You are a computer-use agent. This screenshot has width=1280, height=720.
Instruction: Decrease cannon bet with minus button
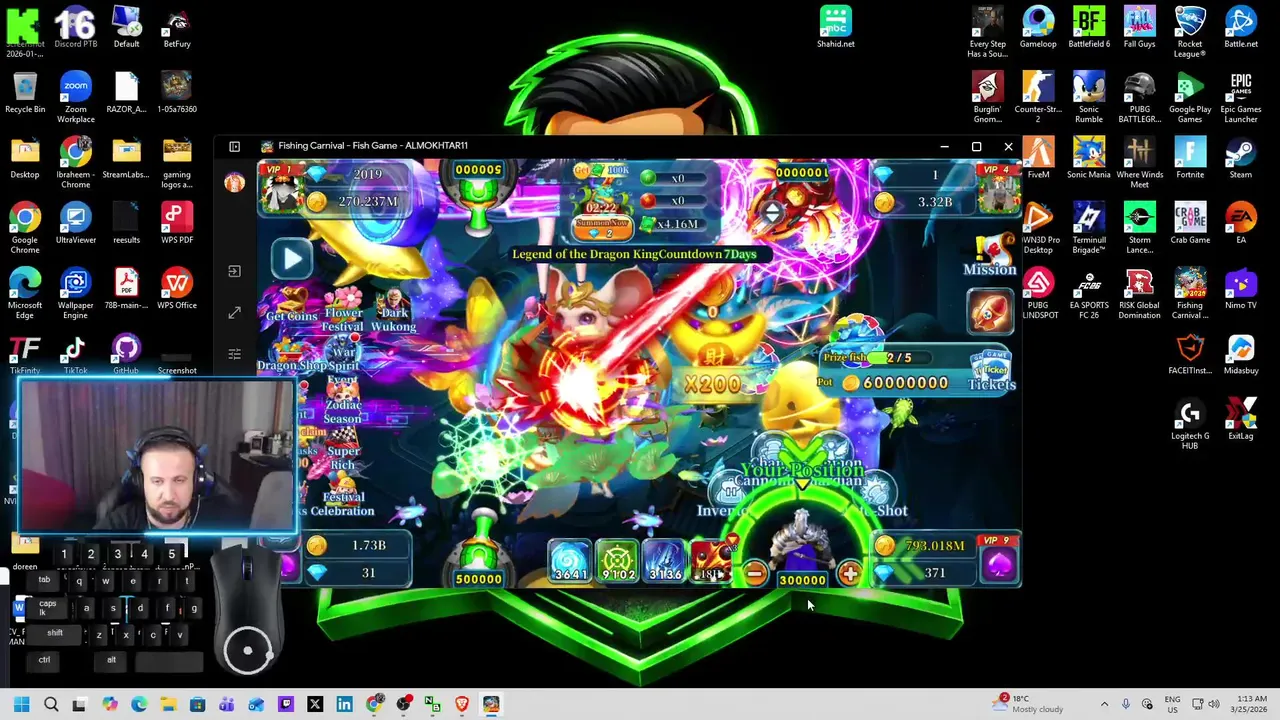coord(755,573)
